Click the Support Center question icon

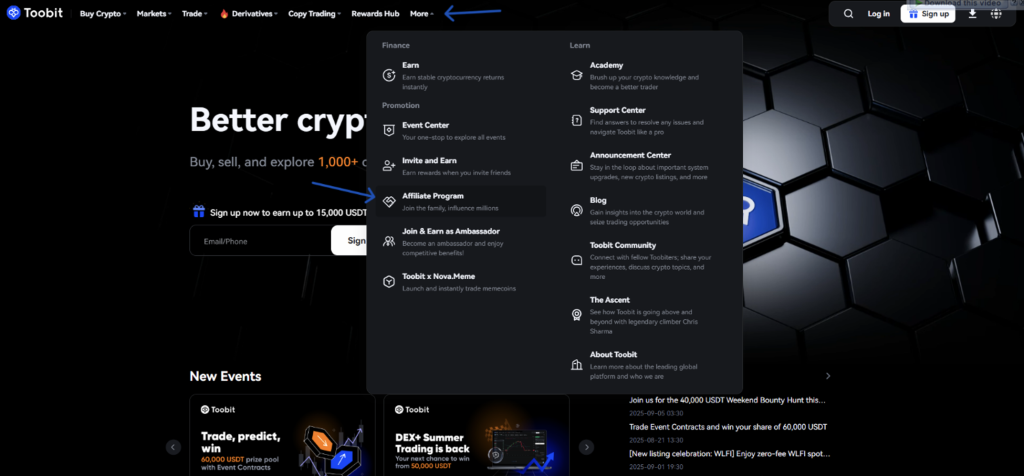[577, 120]
